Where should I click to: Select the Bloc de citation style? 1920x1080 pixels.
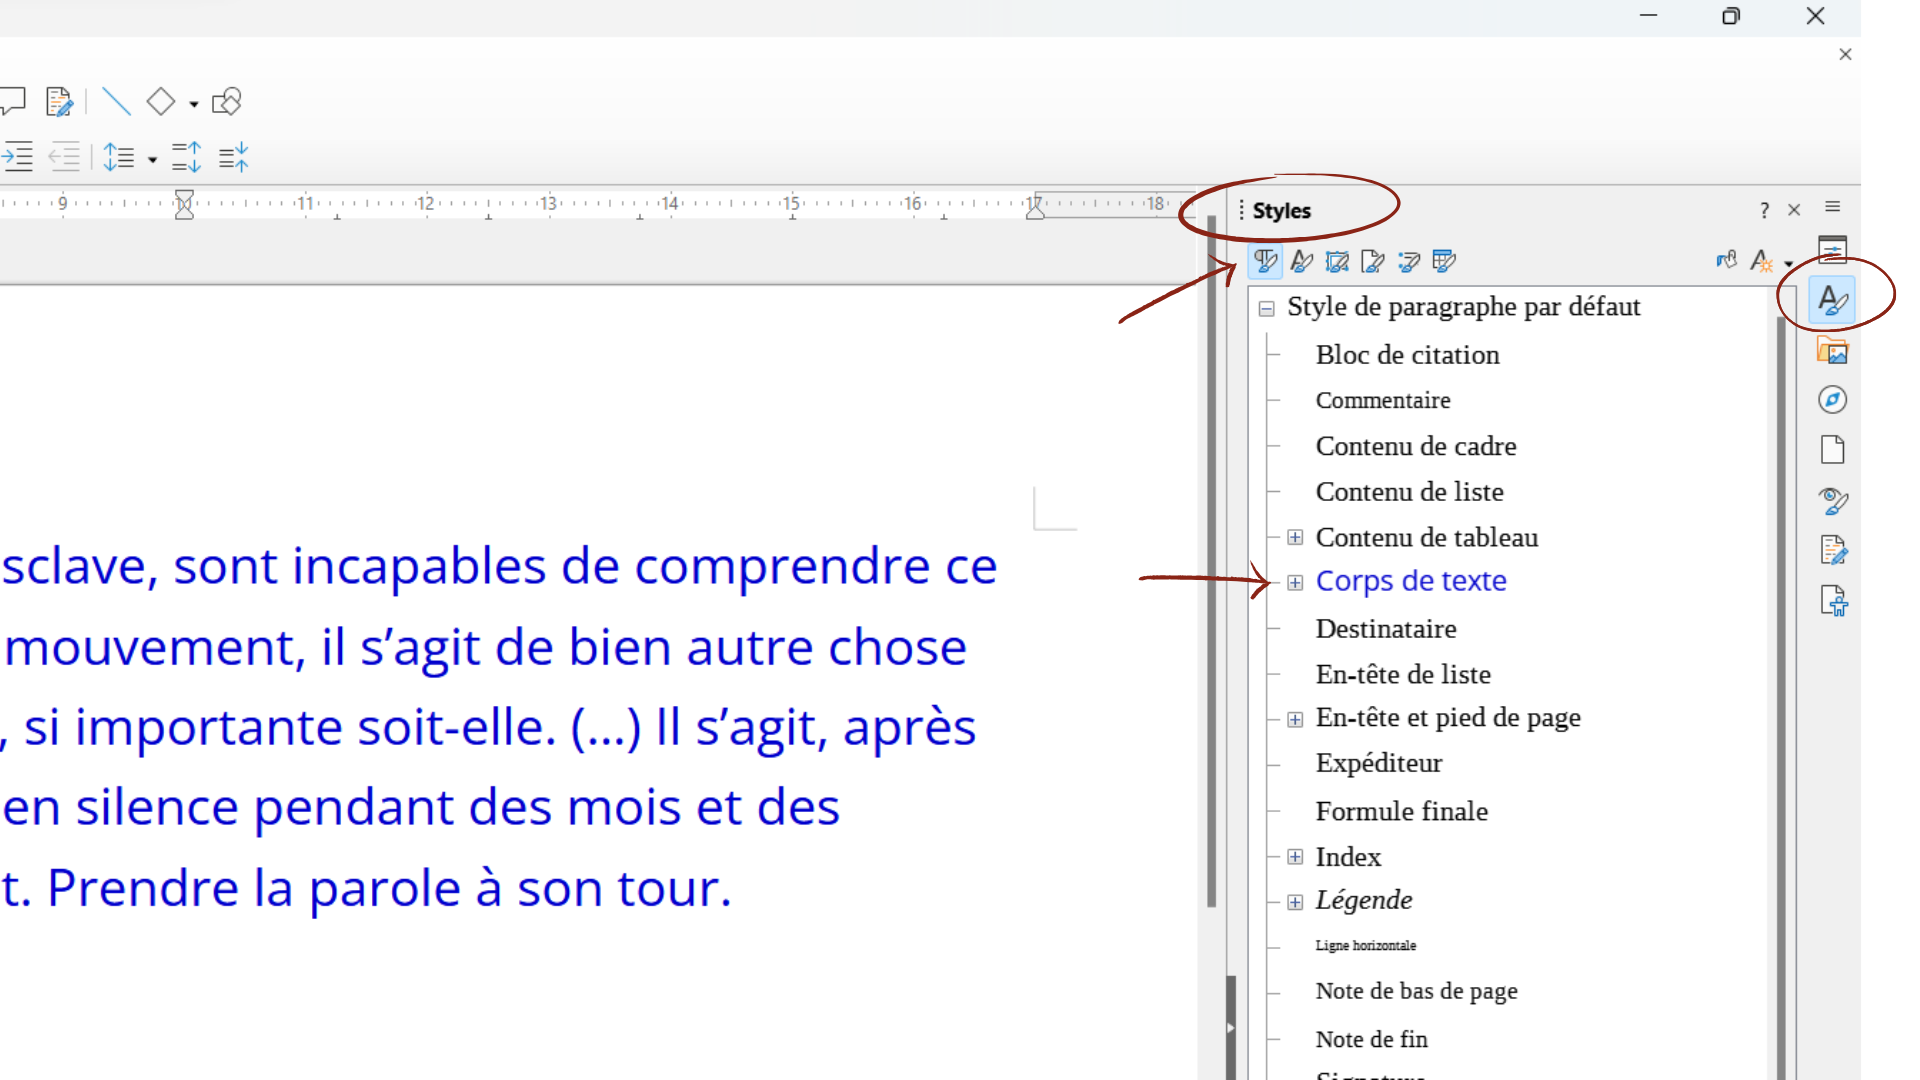click(1407, 355)
